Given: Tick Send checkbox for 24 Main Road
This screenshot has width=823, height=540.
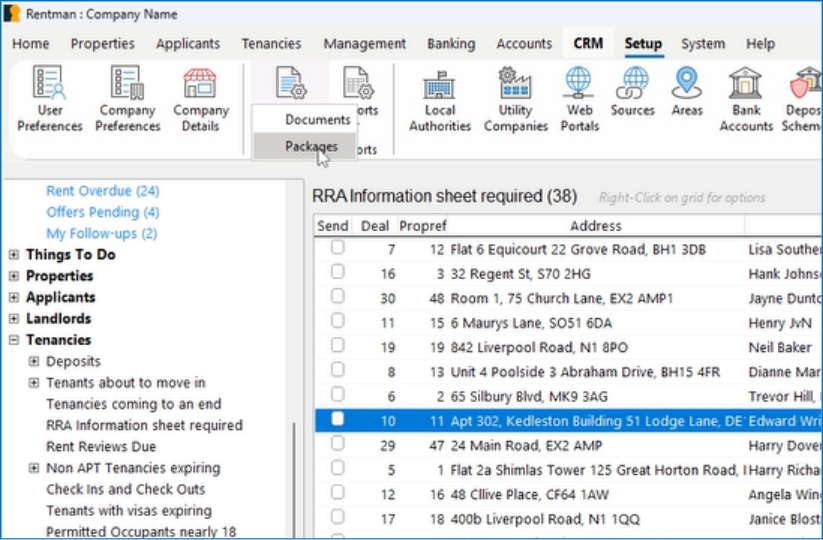Looking at the screenshot, I should click(337, 443).
